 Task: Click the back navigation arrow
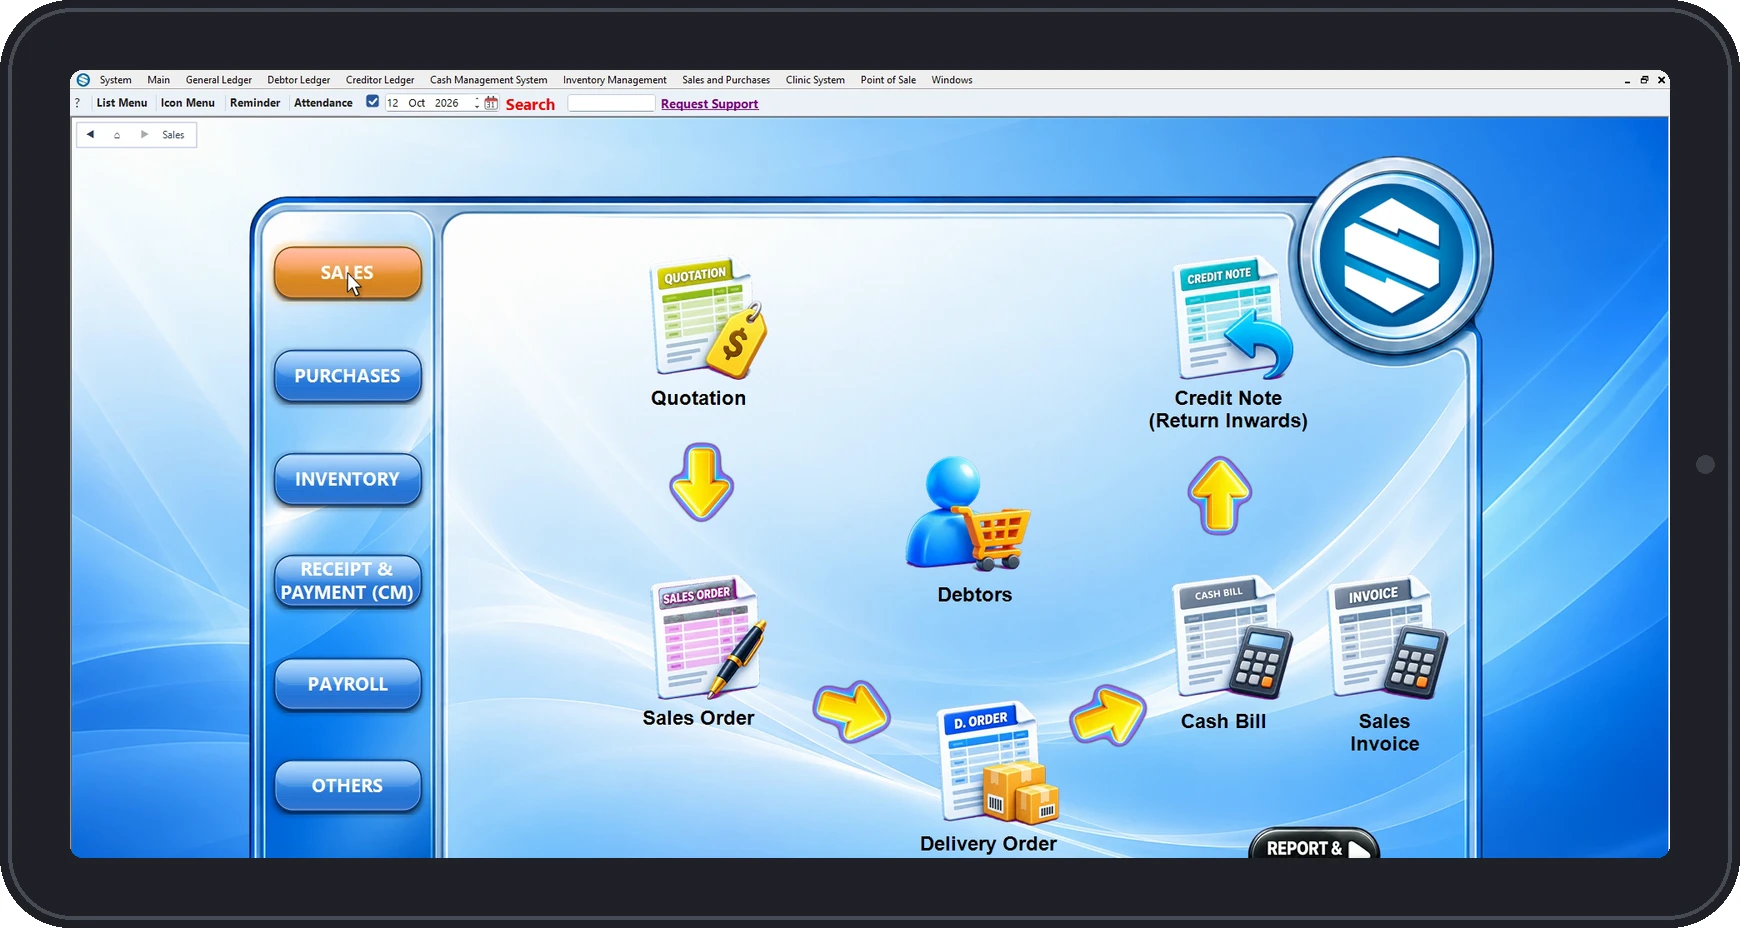point(90,134)
